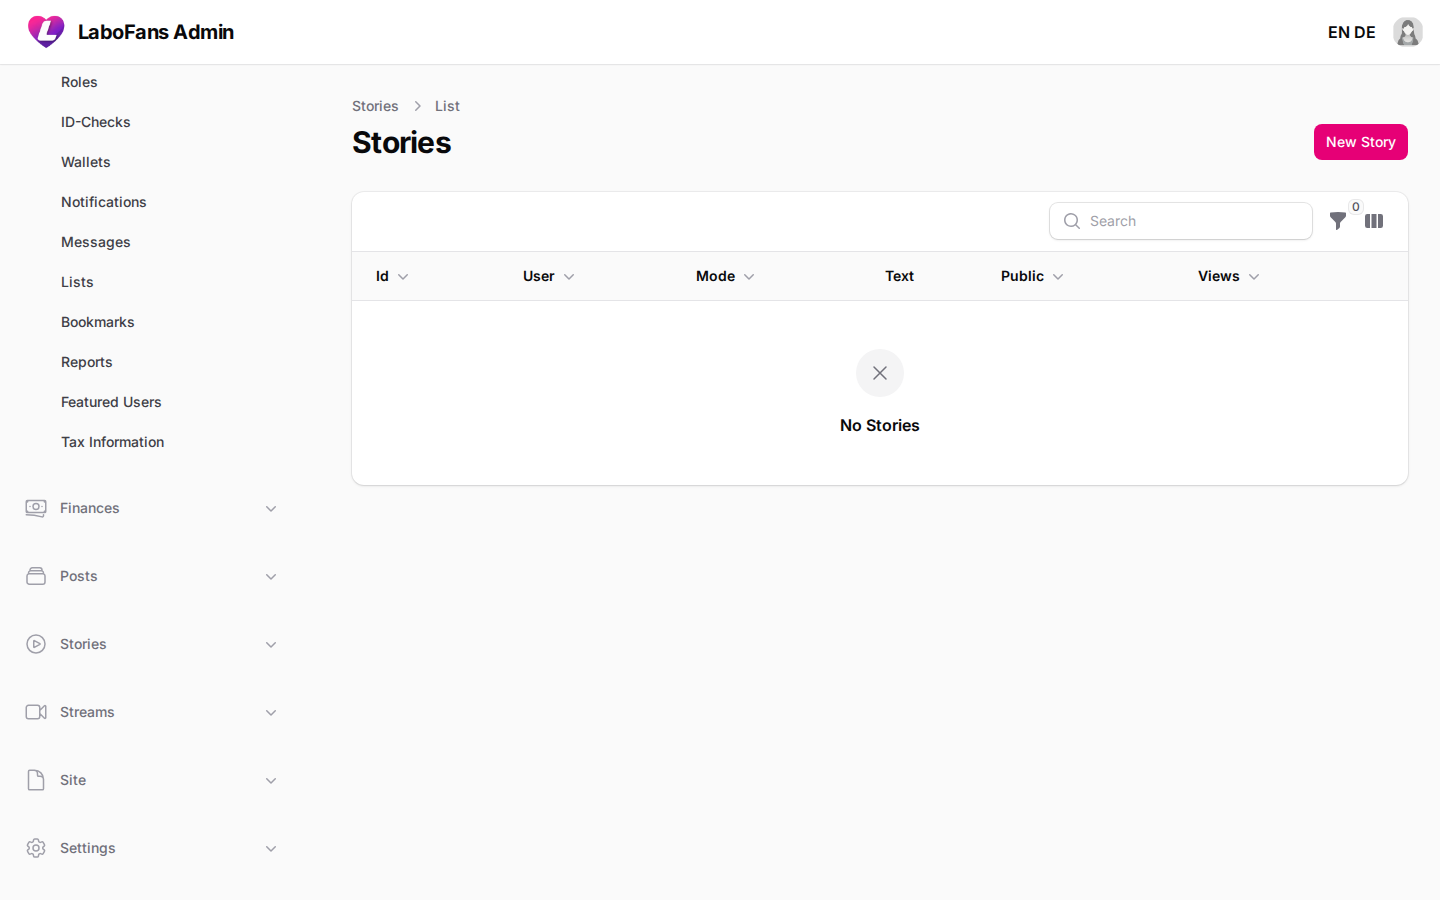Click the Settings gear icon
Viewport: 1440px width, 900px height.
[36, 848]
